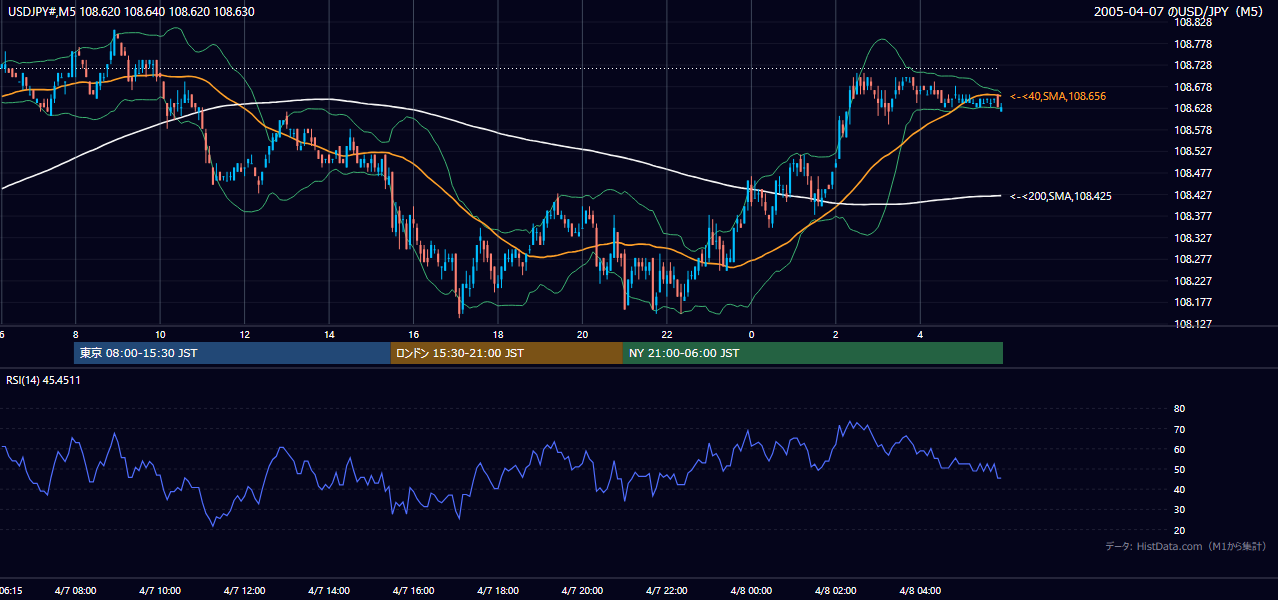This screenshot has width=1278, height=600.
Task: Click RSI scale level 70
Action: (x=1180, y=429)
